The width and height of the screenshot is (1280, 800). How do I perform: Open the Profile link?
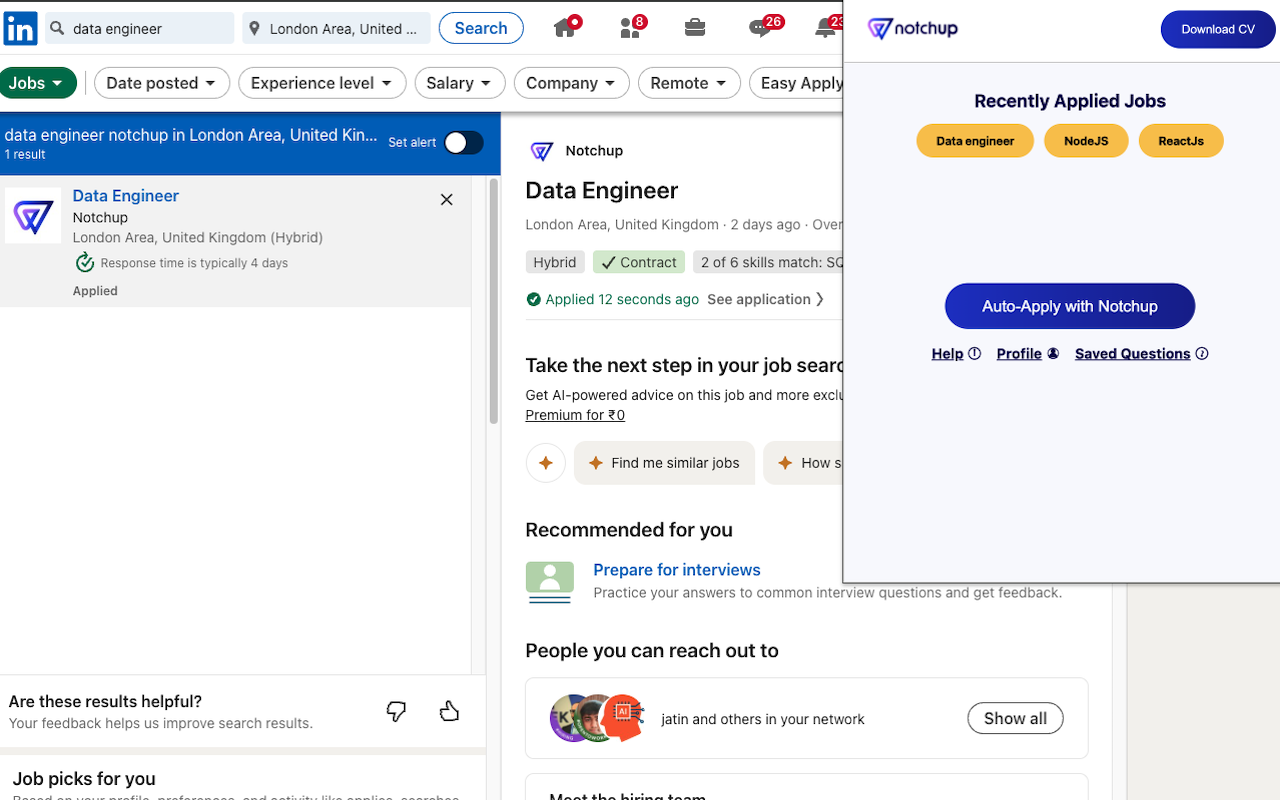pos(1019,354)
